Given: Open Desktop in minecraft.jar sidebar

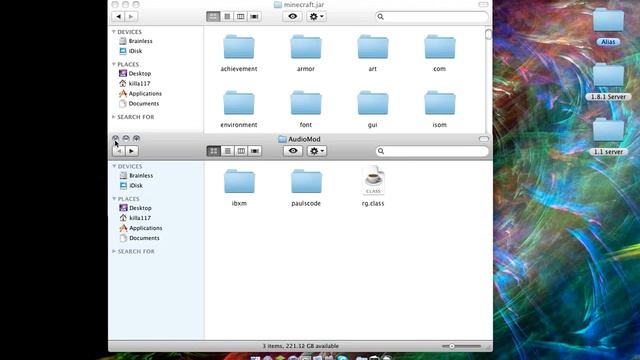Looking at the screenshot, I should 135,73.
